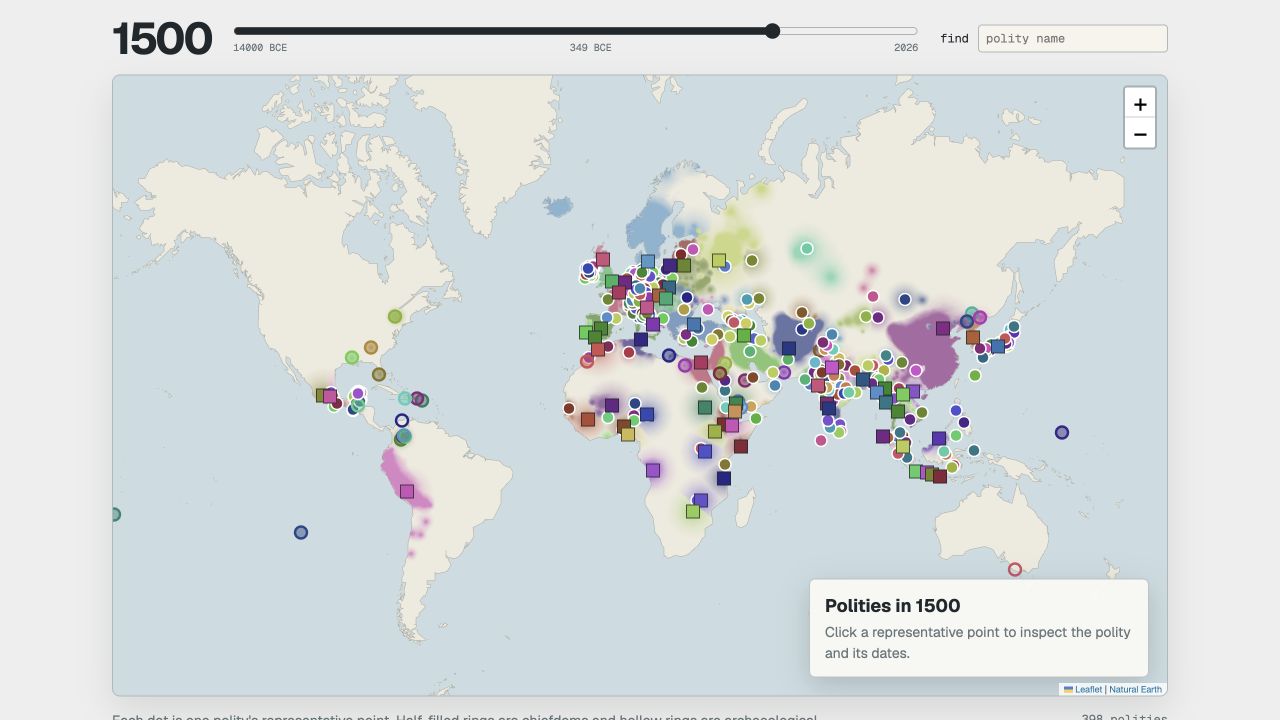1280x720 pixels.
Task: Select the green circle in eastern North America
Action: coord(395,316)
